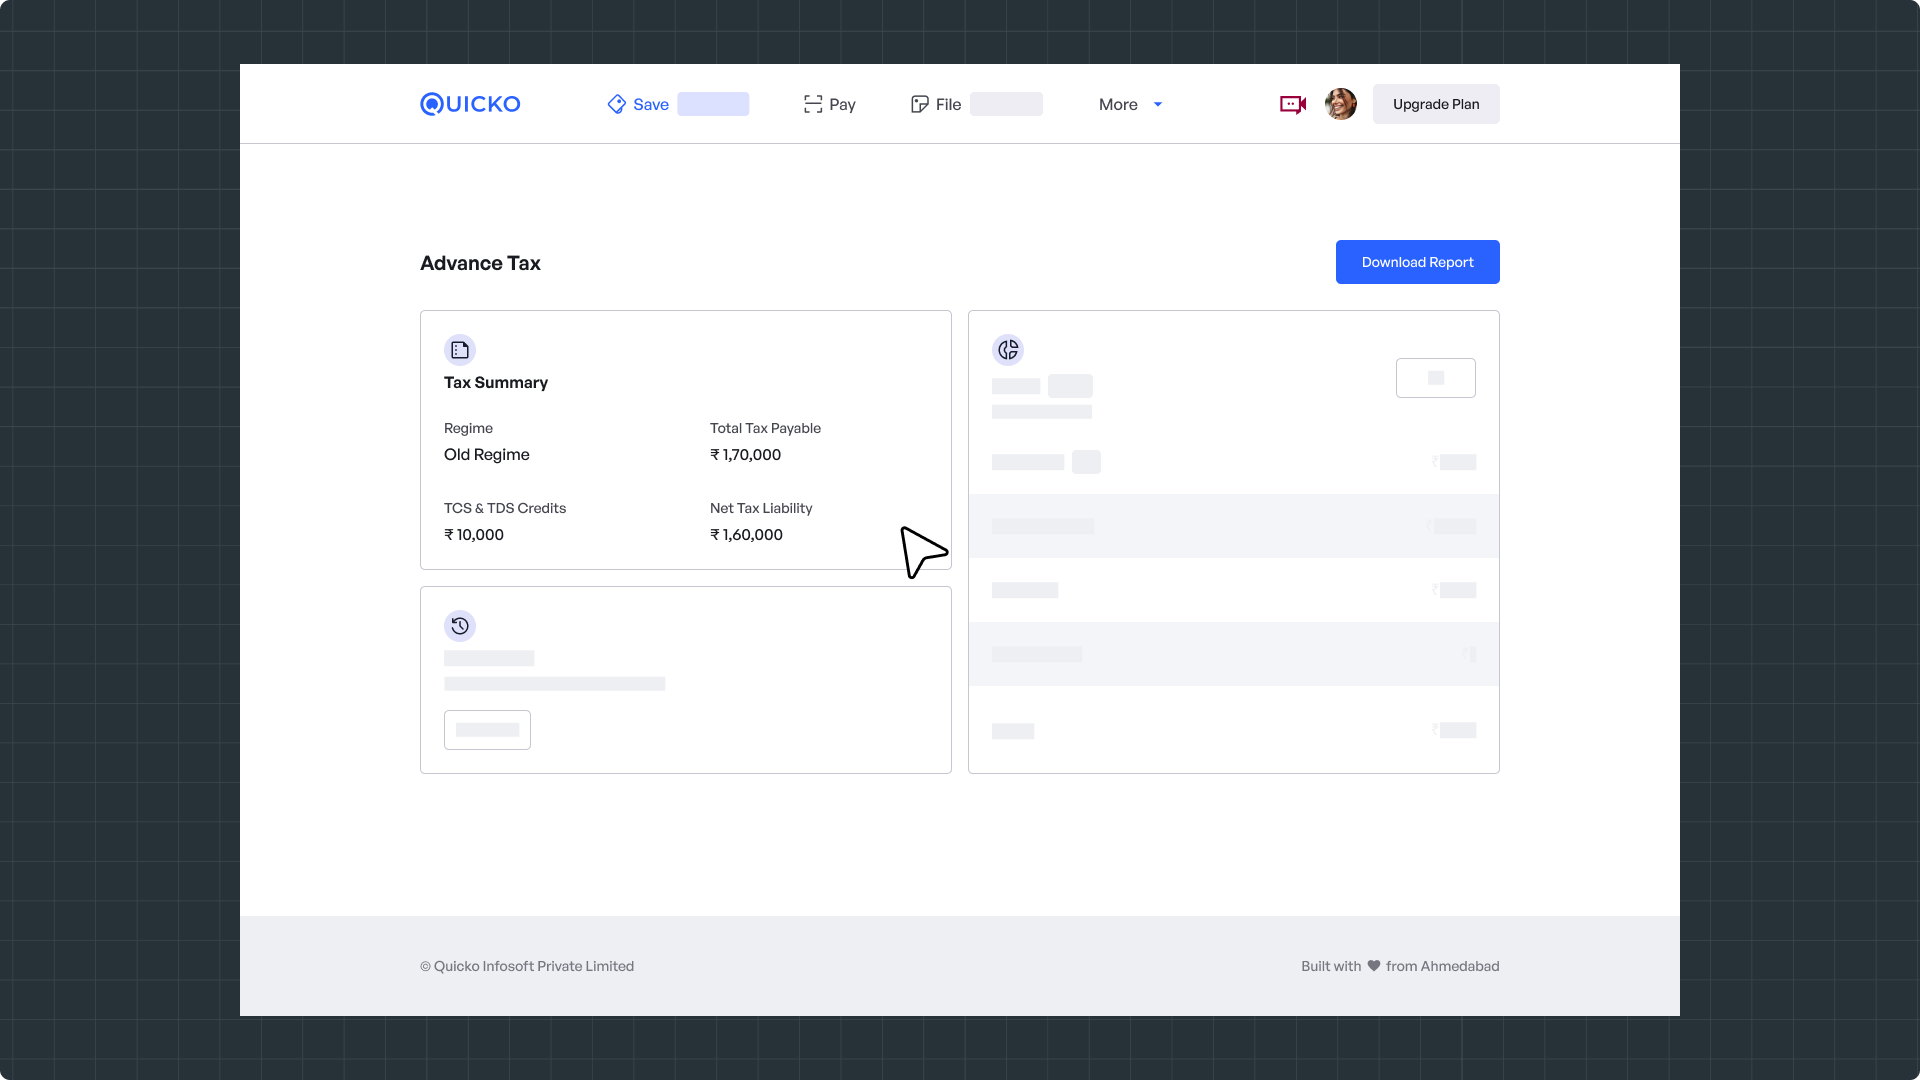The width and height of the screenshot is (1920, 1080).
Task: Open the More menu
Action: coord(1118,104)
